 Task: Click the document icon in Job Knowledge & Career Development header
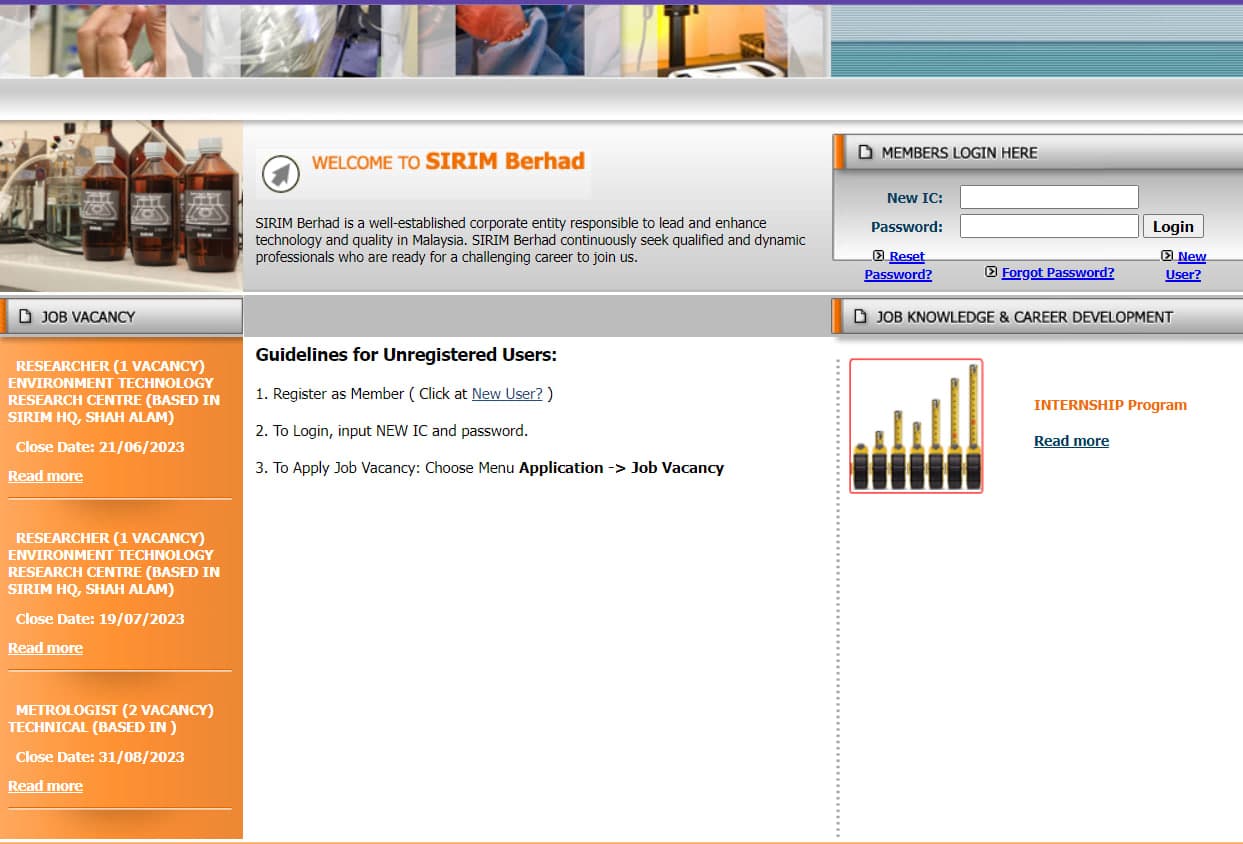(x=859, y=317)
